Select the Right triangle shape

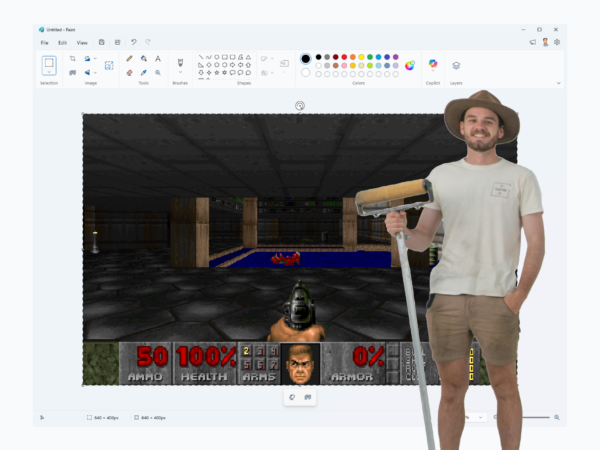tap(201, 65)
